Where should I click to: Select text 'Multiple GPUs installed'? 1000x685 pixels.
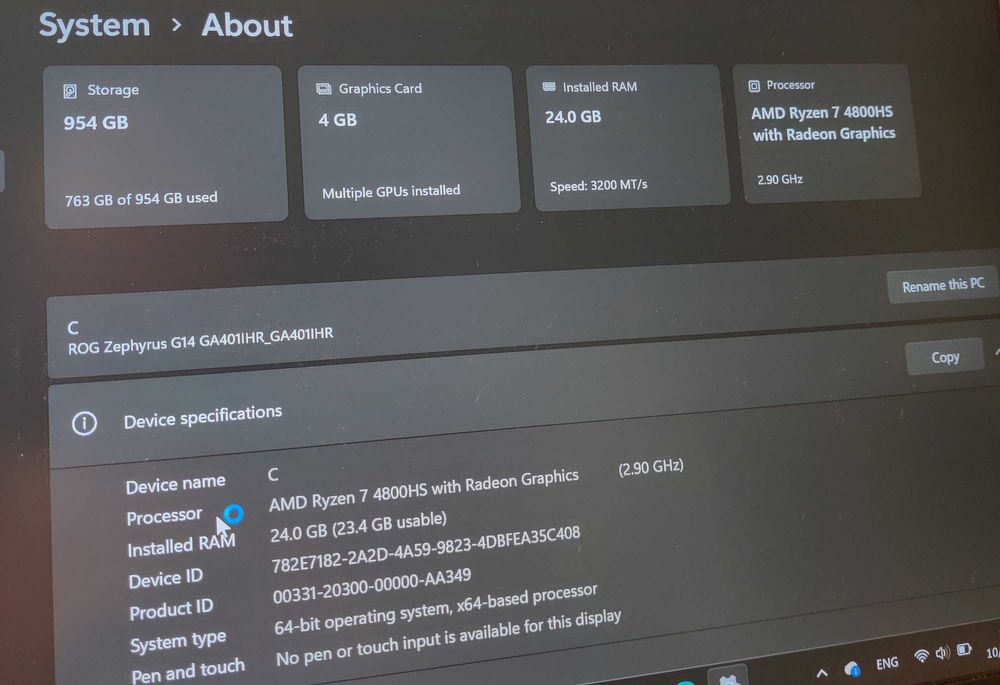[x=391, y=191]
